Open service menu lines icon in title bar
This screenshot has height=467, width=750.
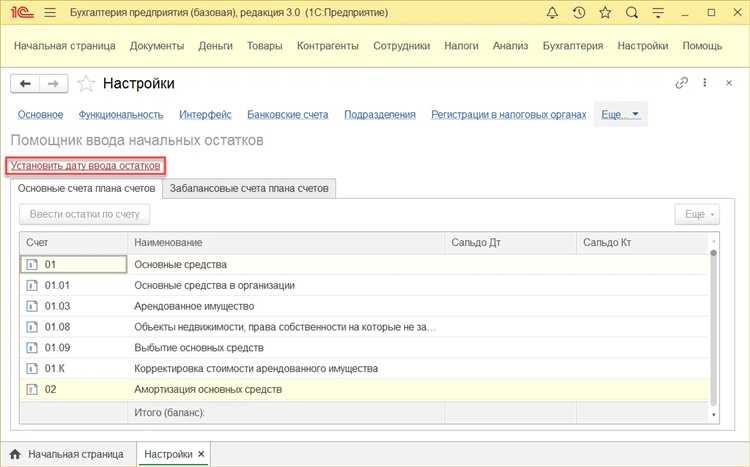click(658, 13)
